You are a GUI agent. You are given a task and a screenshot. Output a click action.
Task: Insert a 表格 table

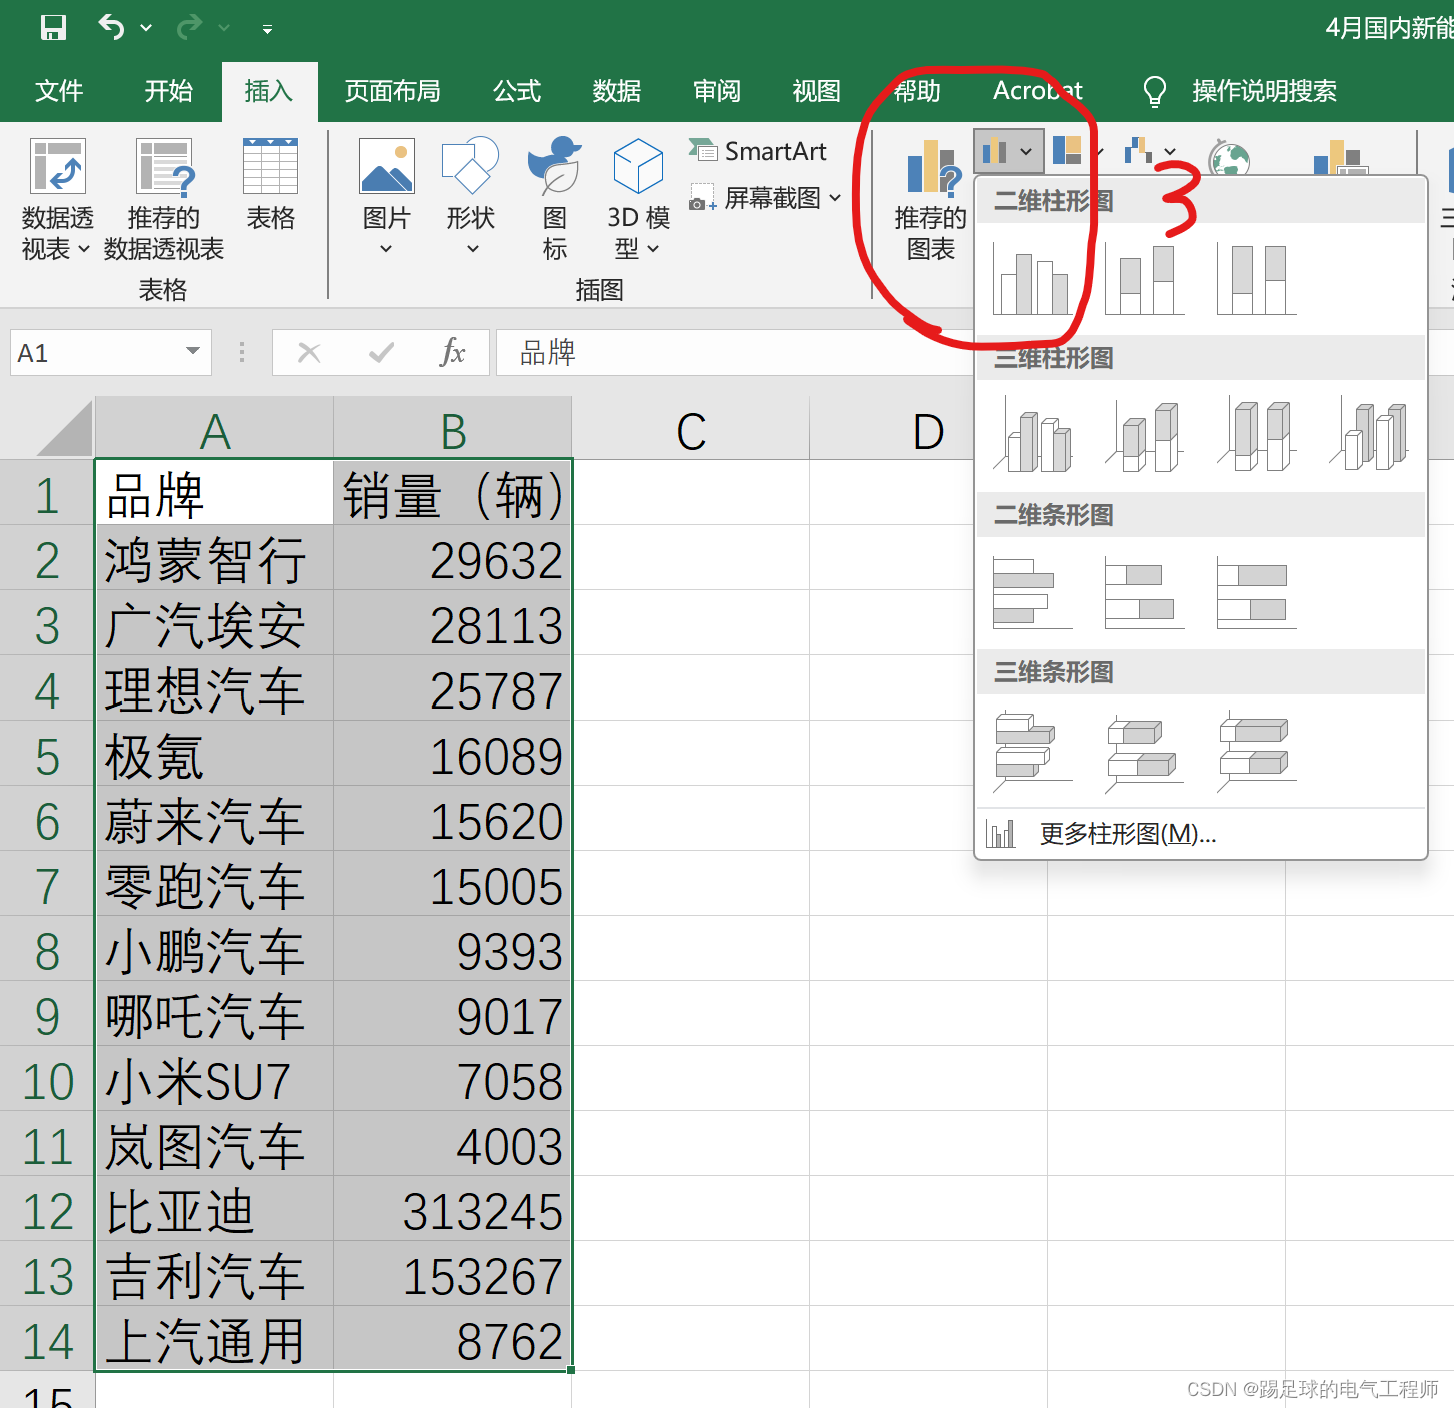click(x=270, y=184)
